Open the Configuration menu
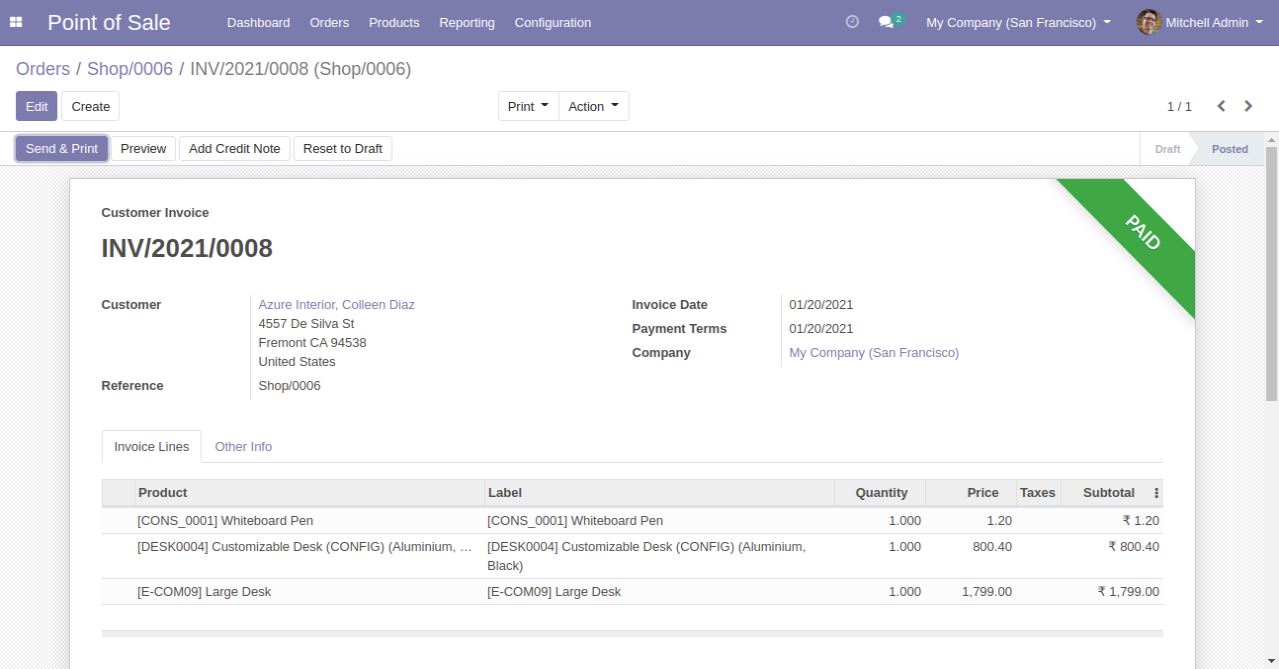The width and height of the screenshot is (1279, 669). (x=553, y=22)
